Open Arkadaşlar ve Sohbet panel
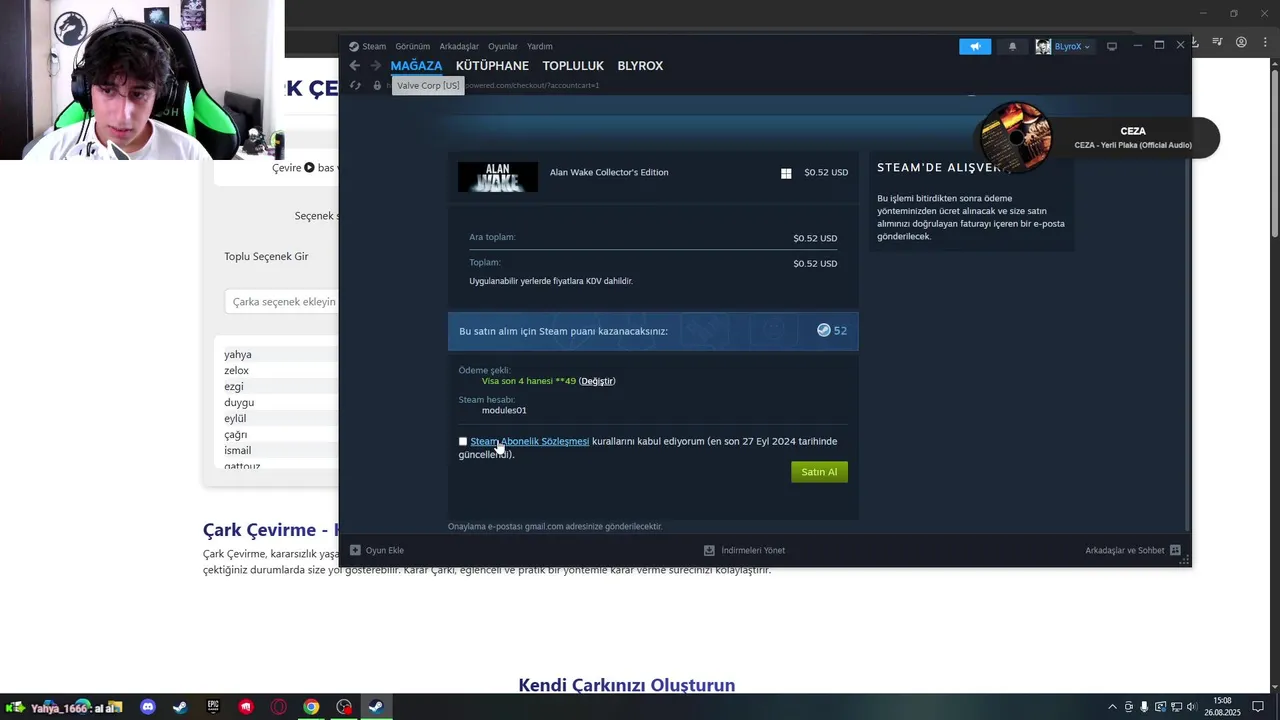Viewport: 1280px width, 720px height. pos(1133,550)
